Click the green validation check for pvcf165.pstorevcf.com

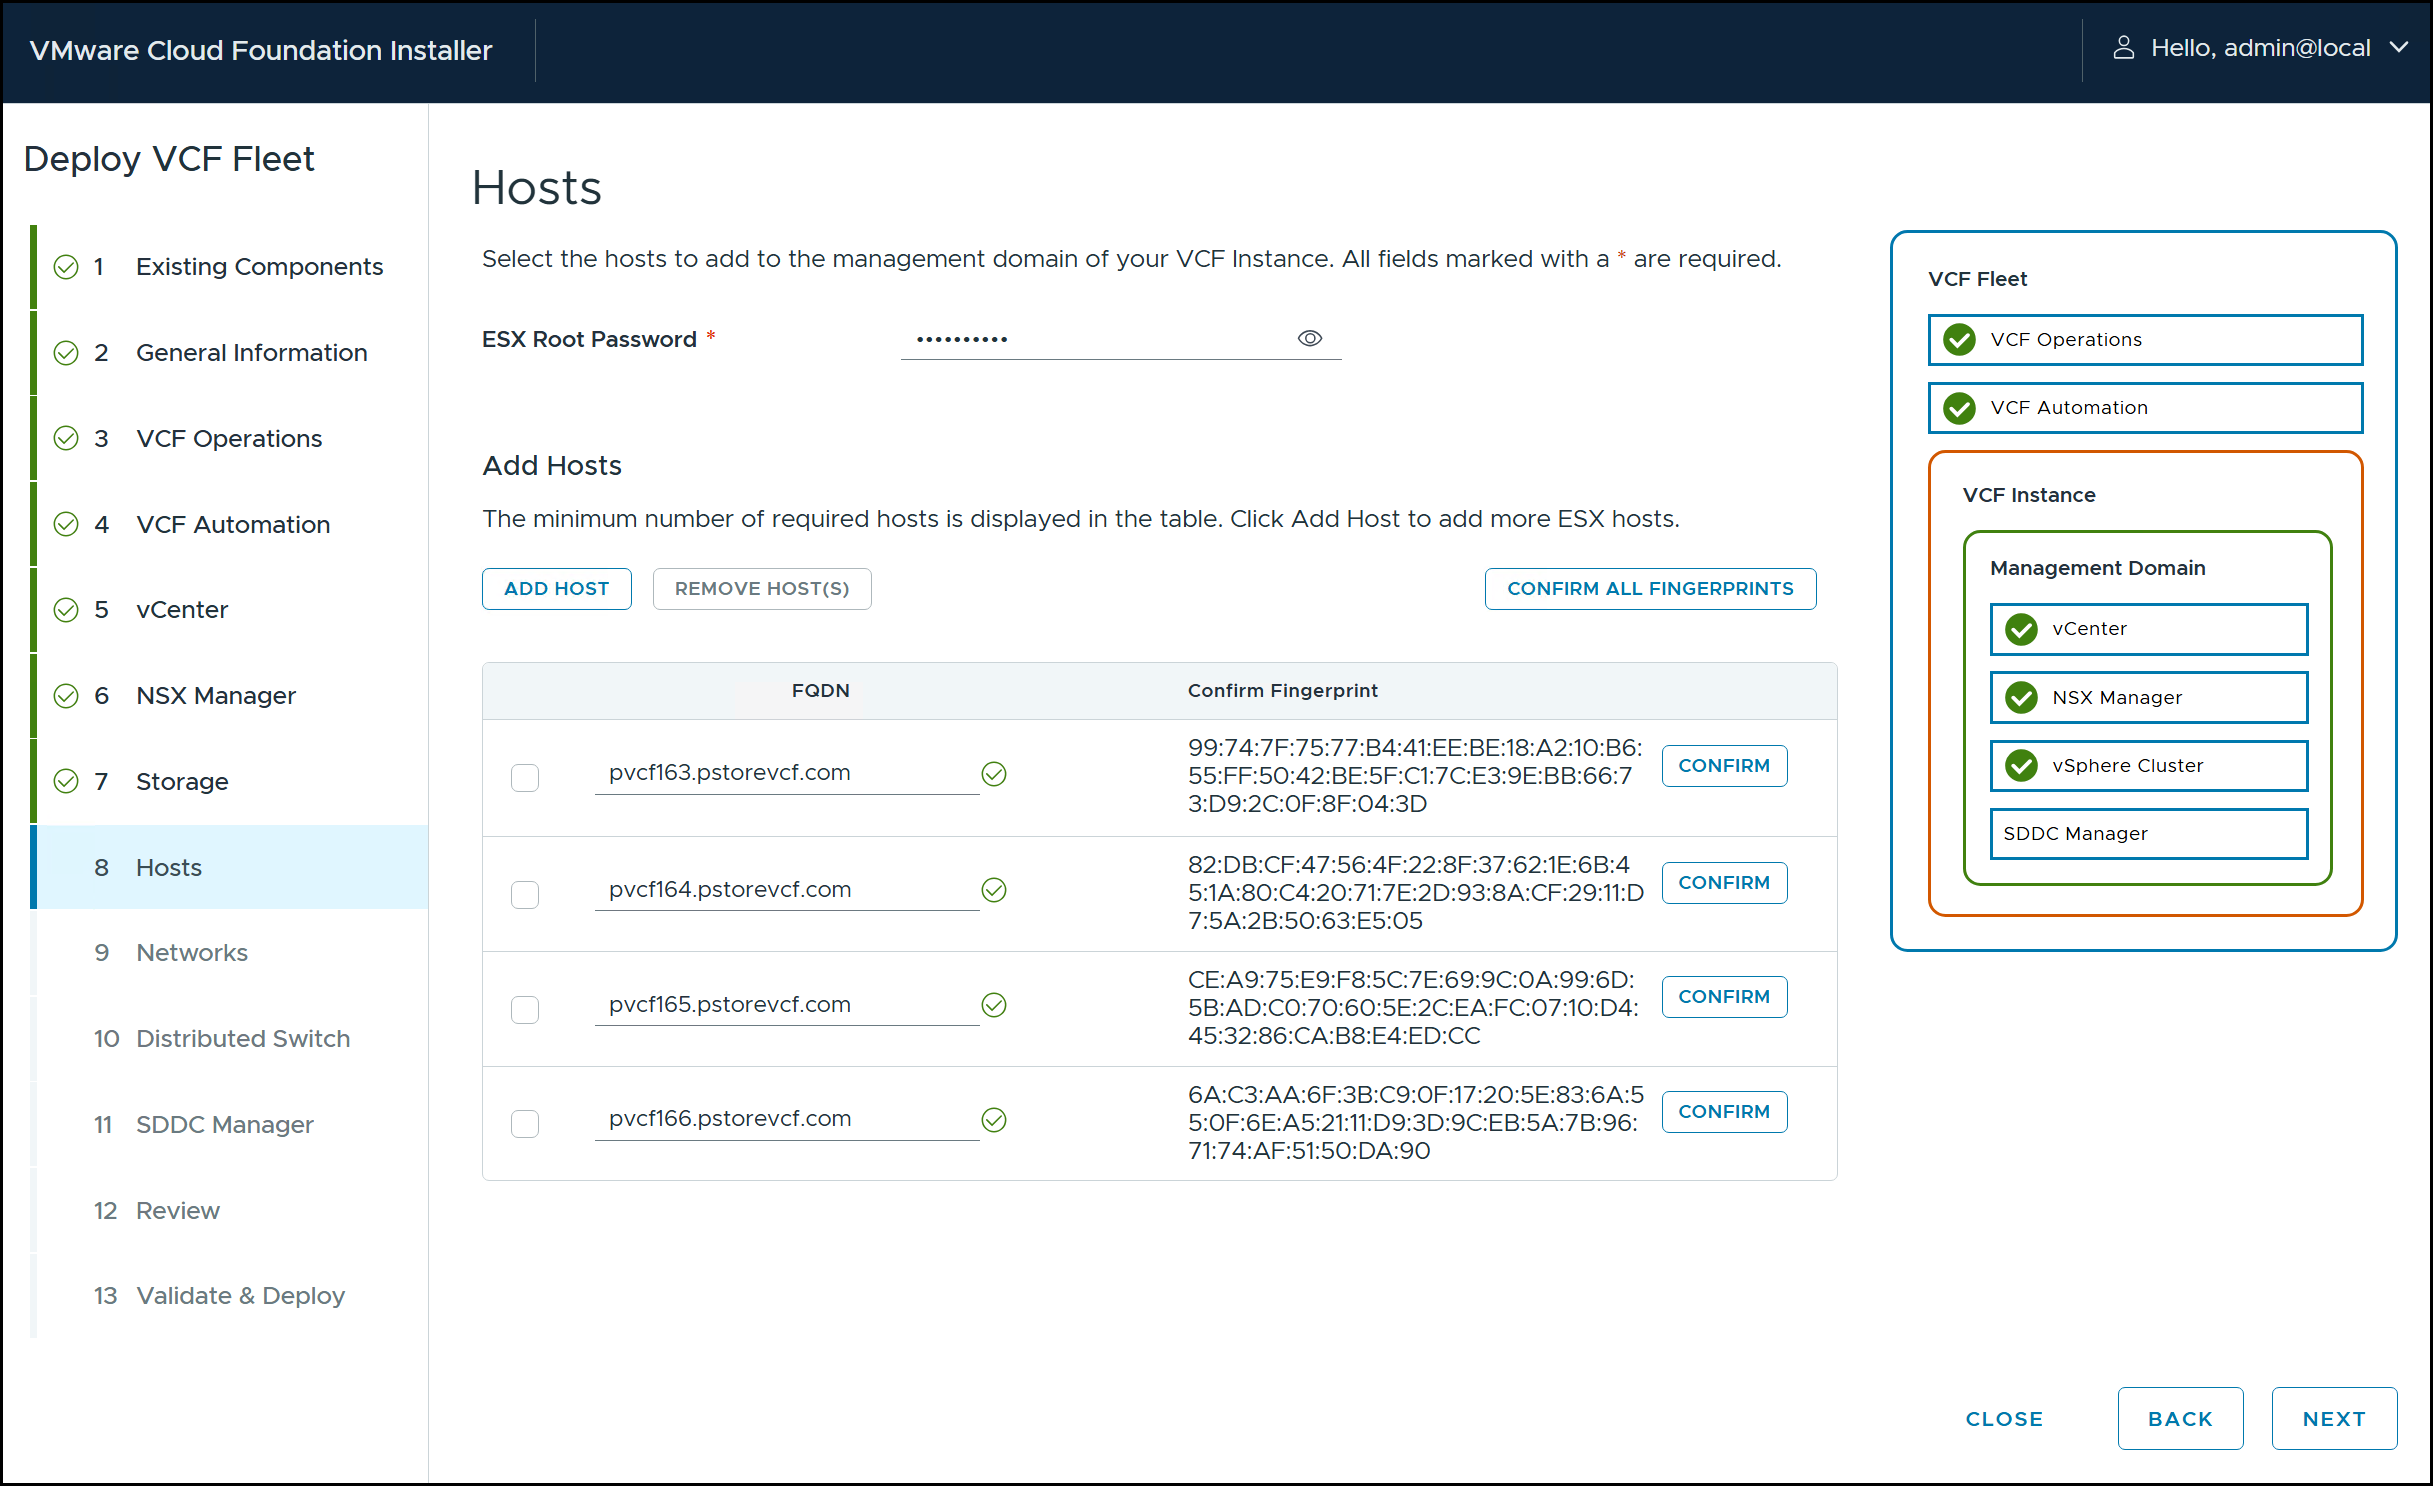[x=993, y=1005]
